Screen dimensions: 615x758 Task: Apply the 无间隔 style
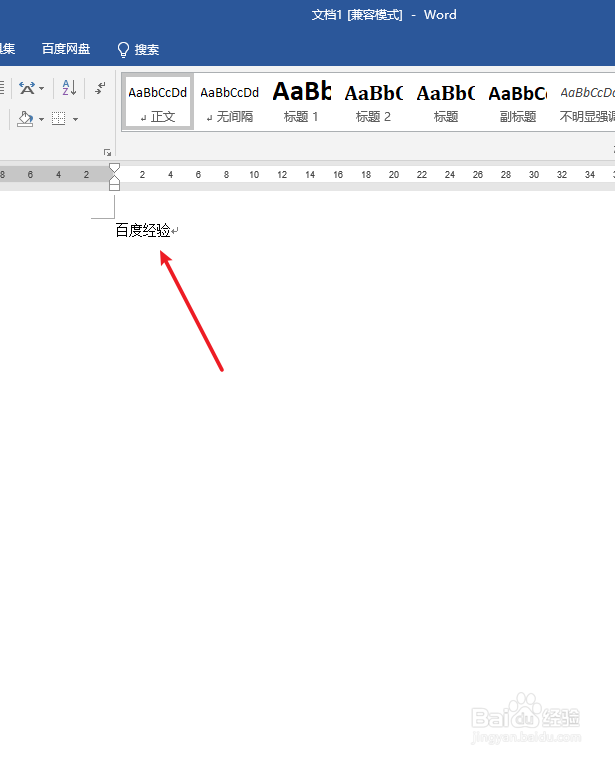coord(230,102)
